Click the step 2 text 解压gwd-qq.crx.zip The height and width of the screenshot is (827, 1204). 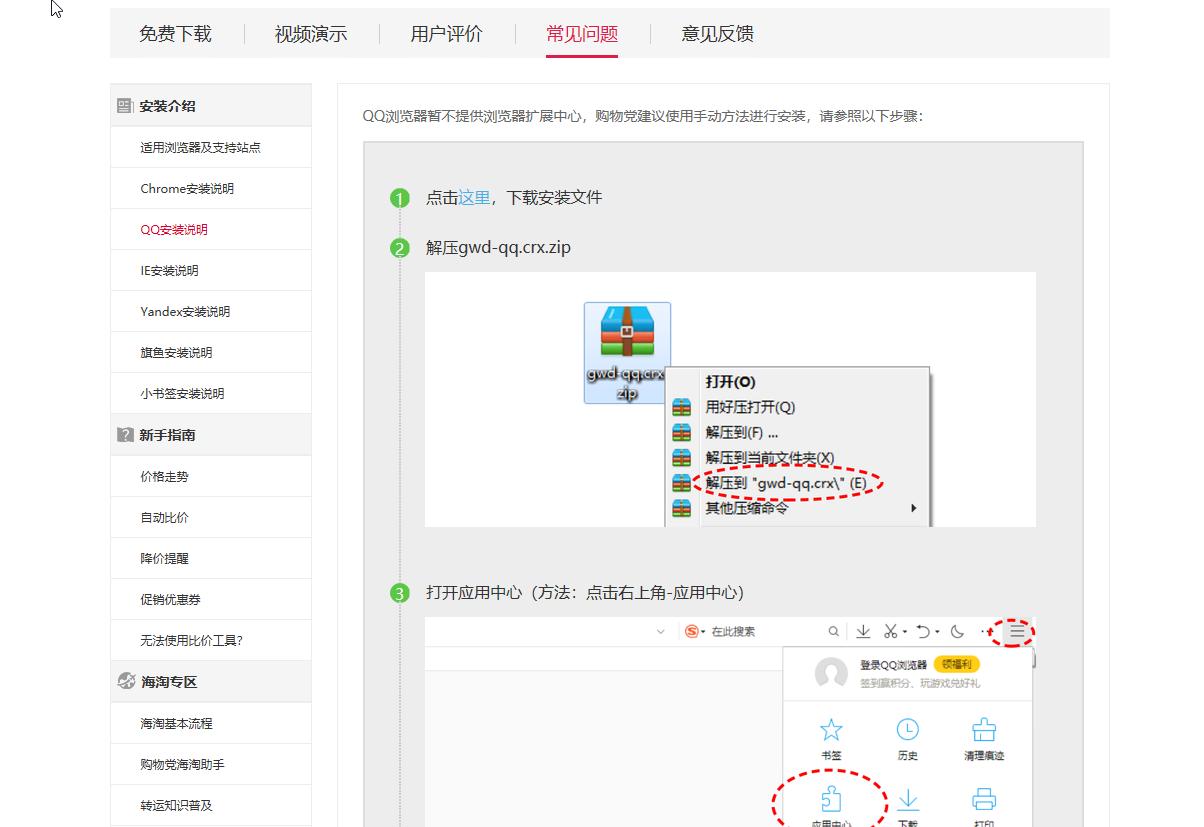point(498,247)
